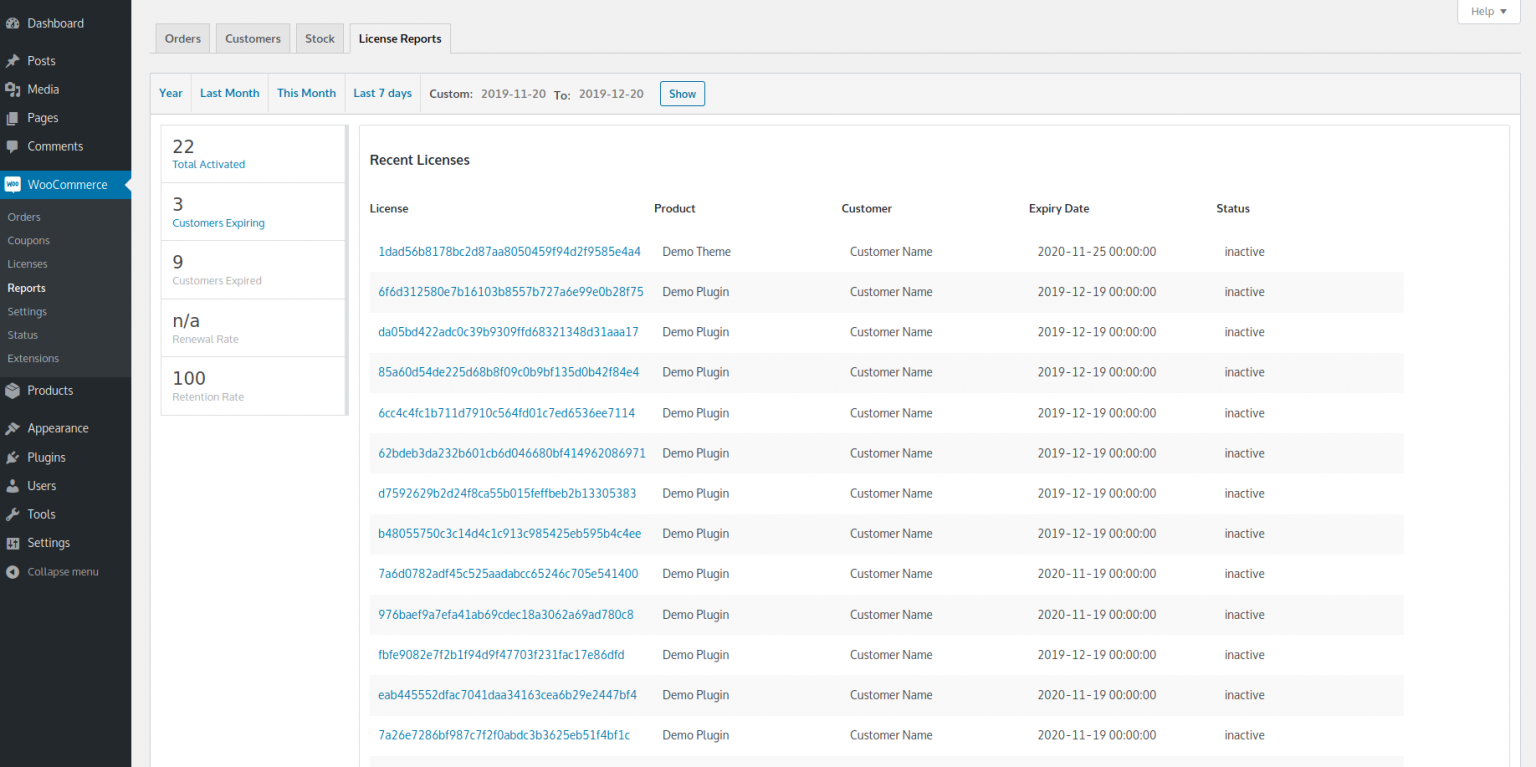Click the Plugins plug icon
Viewport: 1536px width, 767px height.
(x=12, y=457)
